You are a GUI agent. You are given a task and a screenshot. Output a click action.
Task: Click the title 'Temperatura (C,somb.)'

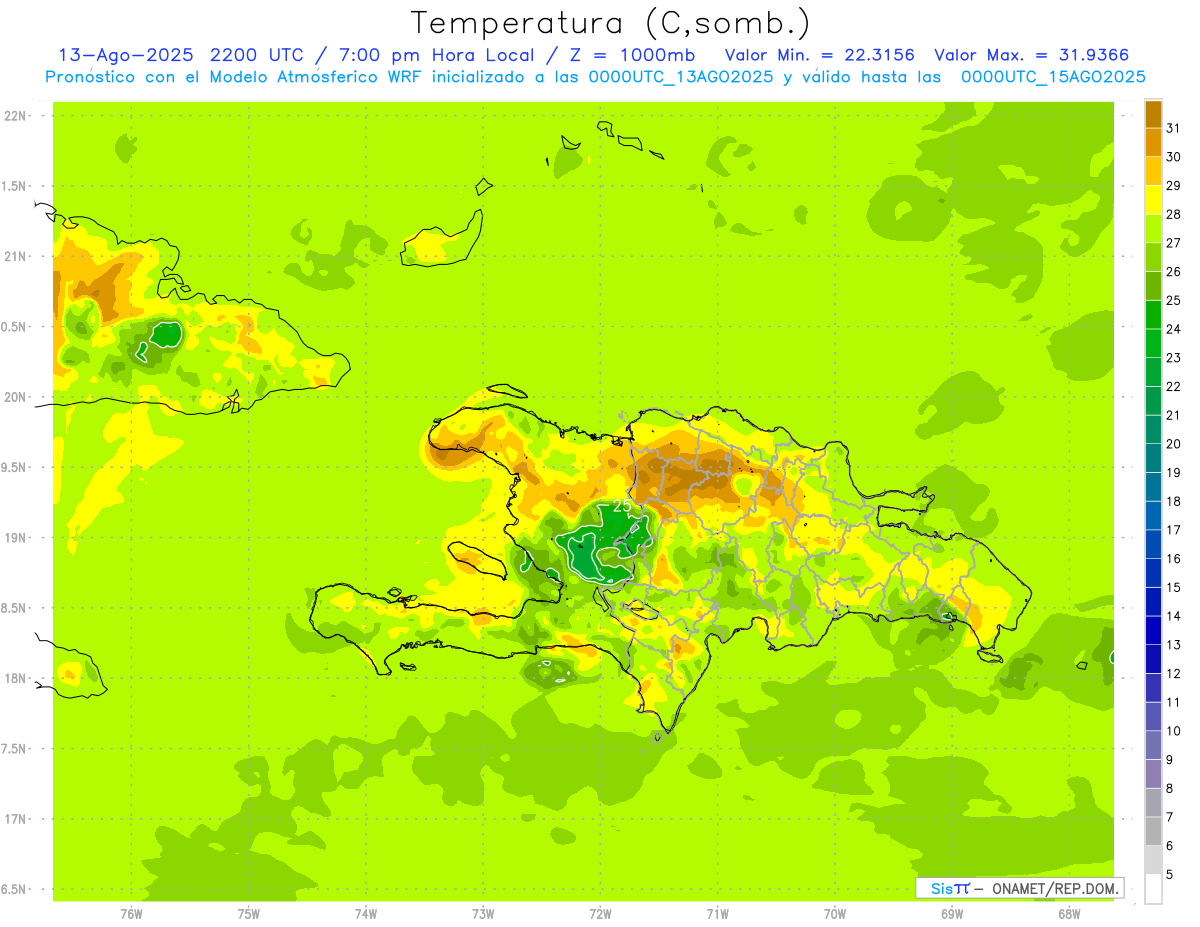point(611,23)
